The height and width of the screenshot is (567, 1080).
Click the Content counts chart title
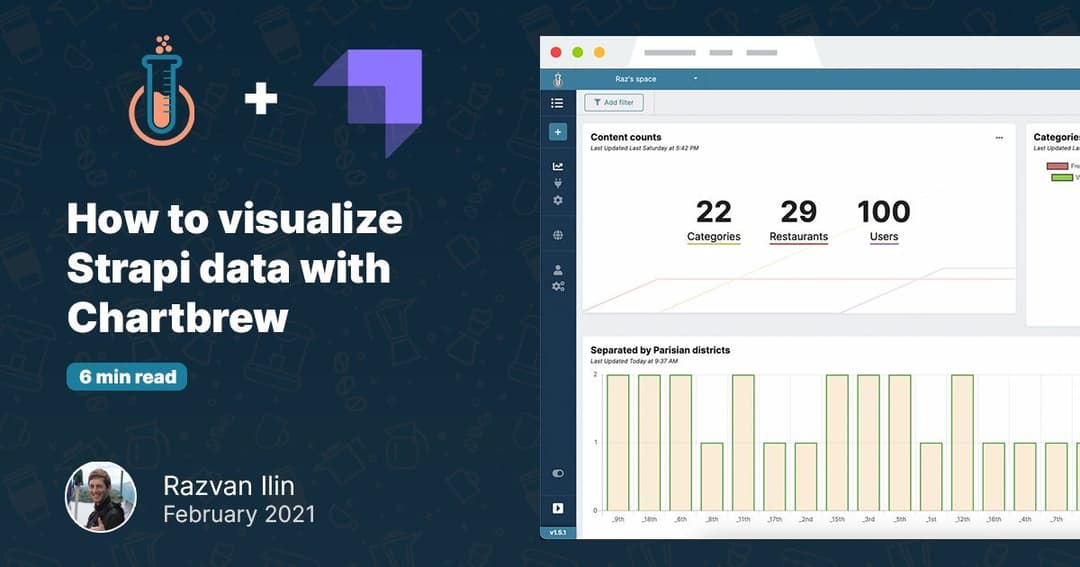625,137
